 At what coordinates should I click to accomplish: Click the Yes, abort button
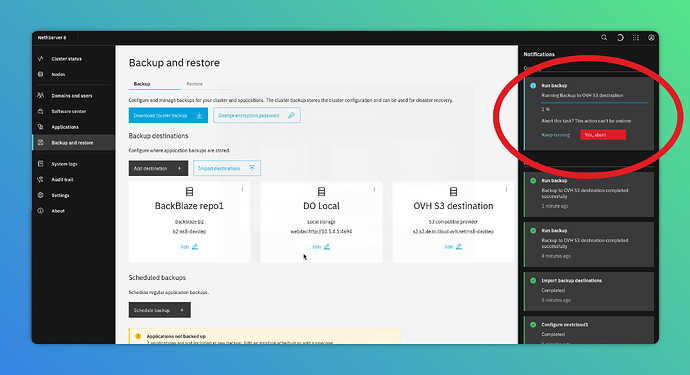[x=603, y=135]
